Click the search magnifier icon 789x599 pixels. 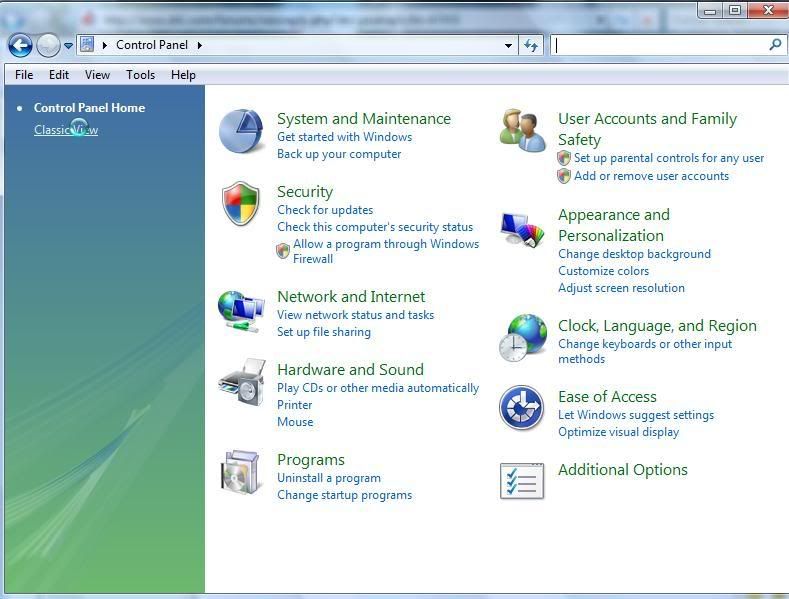[775, 45]
